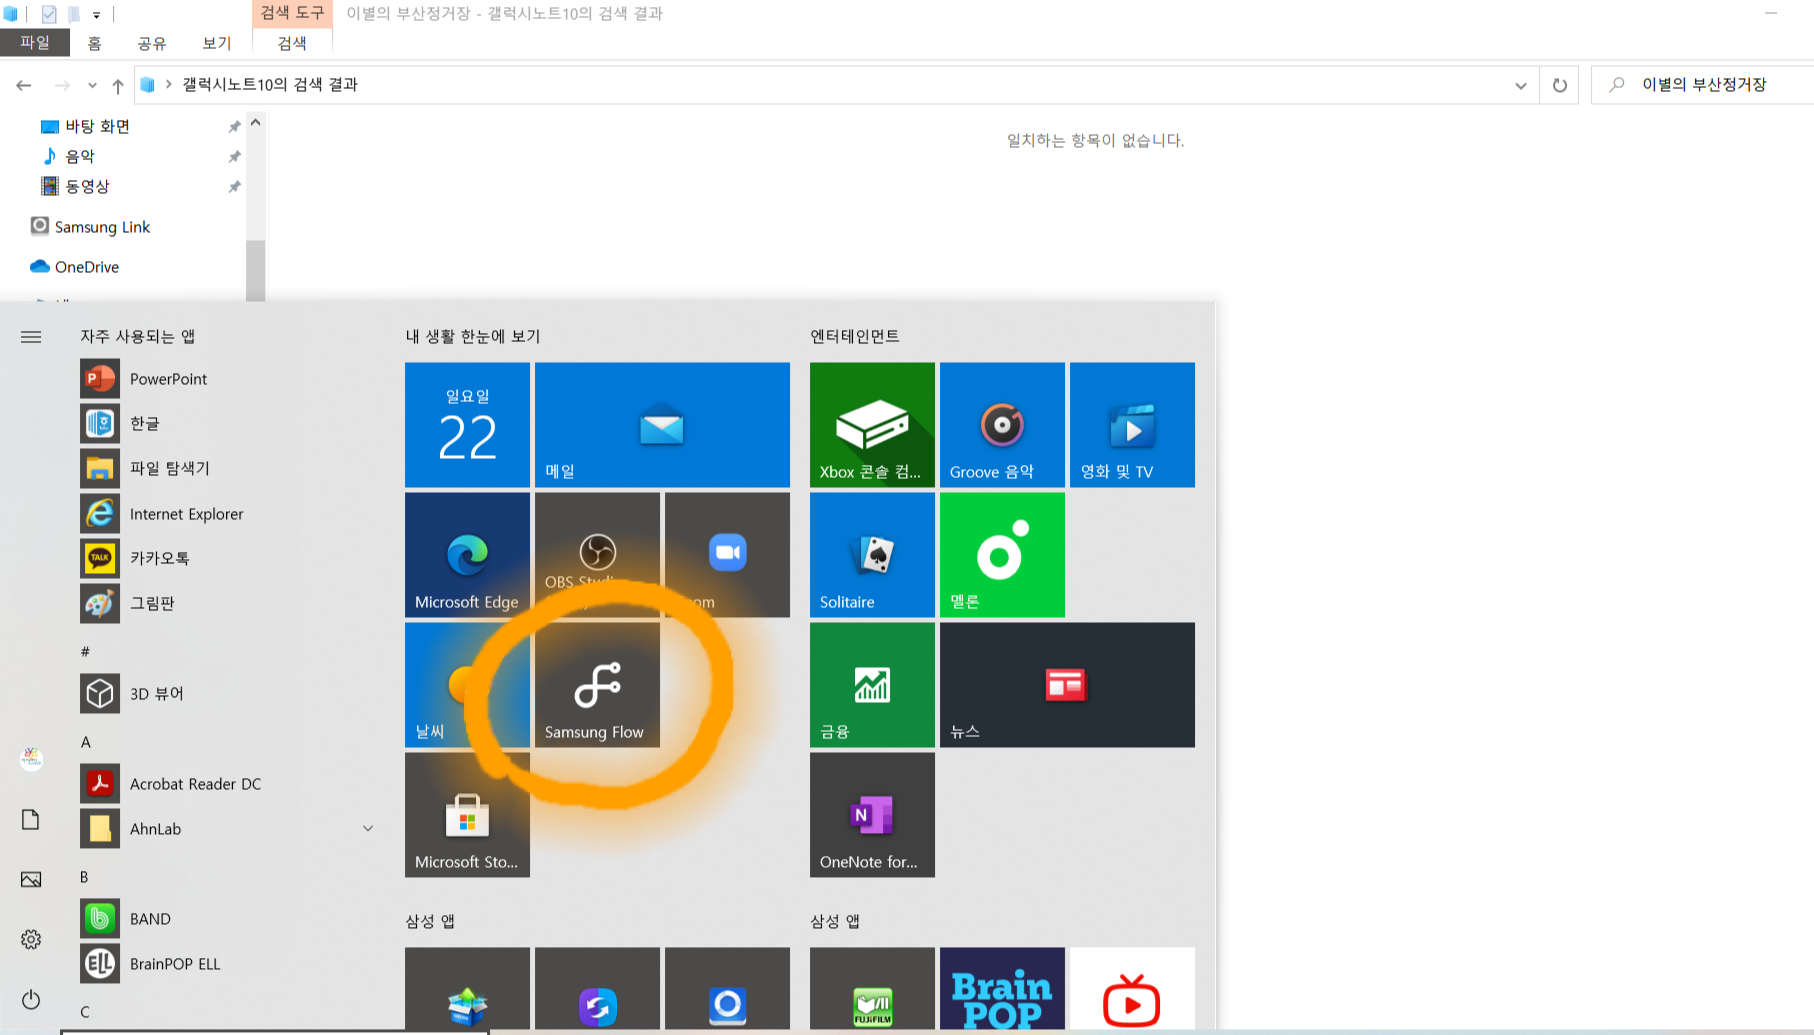The image size is (1814, 1035).
Task: Open the 영화 및 TV tile
Action: point(1132,425)
